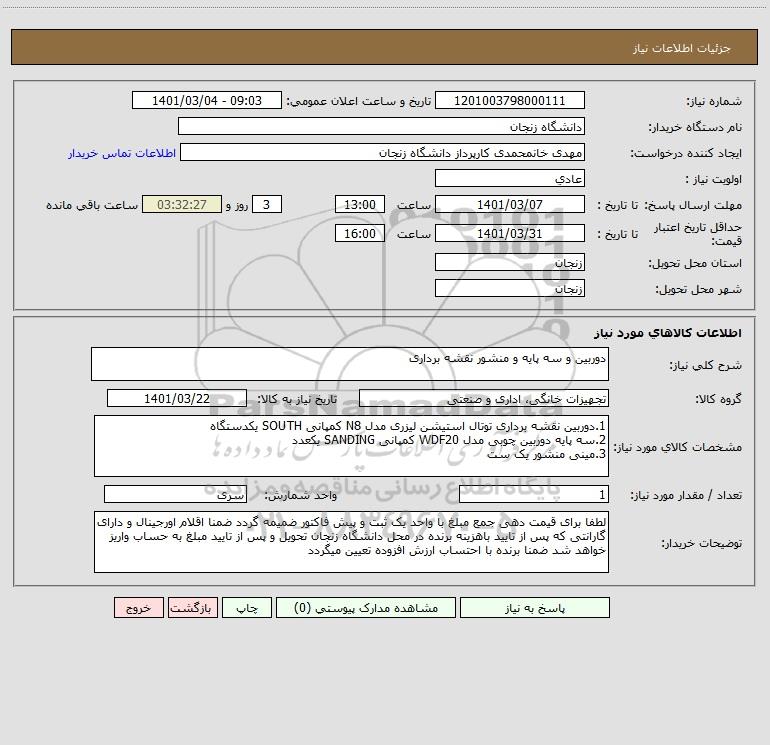
Task: Click the واحد شمارش label
Action: [301, 495]
